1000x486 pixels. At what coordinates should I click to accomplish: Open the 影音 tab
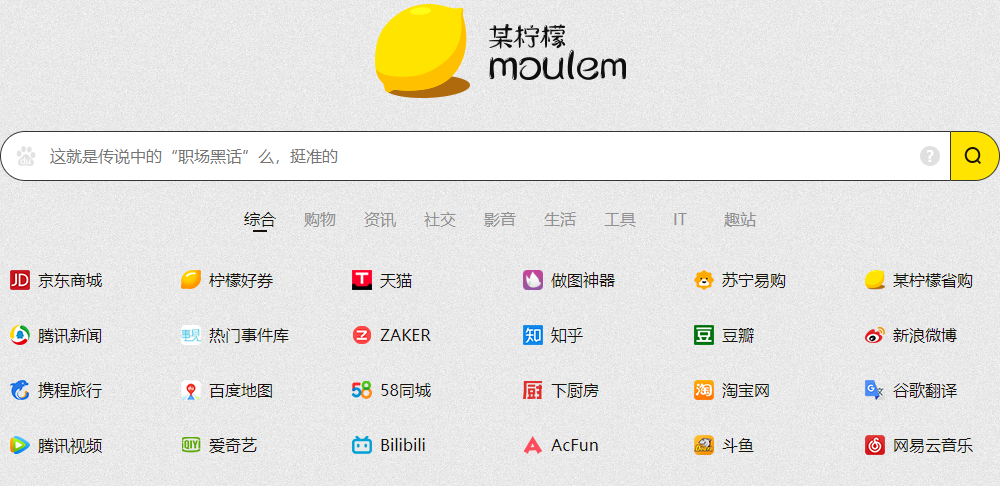(x=499, y=220)
